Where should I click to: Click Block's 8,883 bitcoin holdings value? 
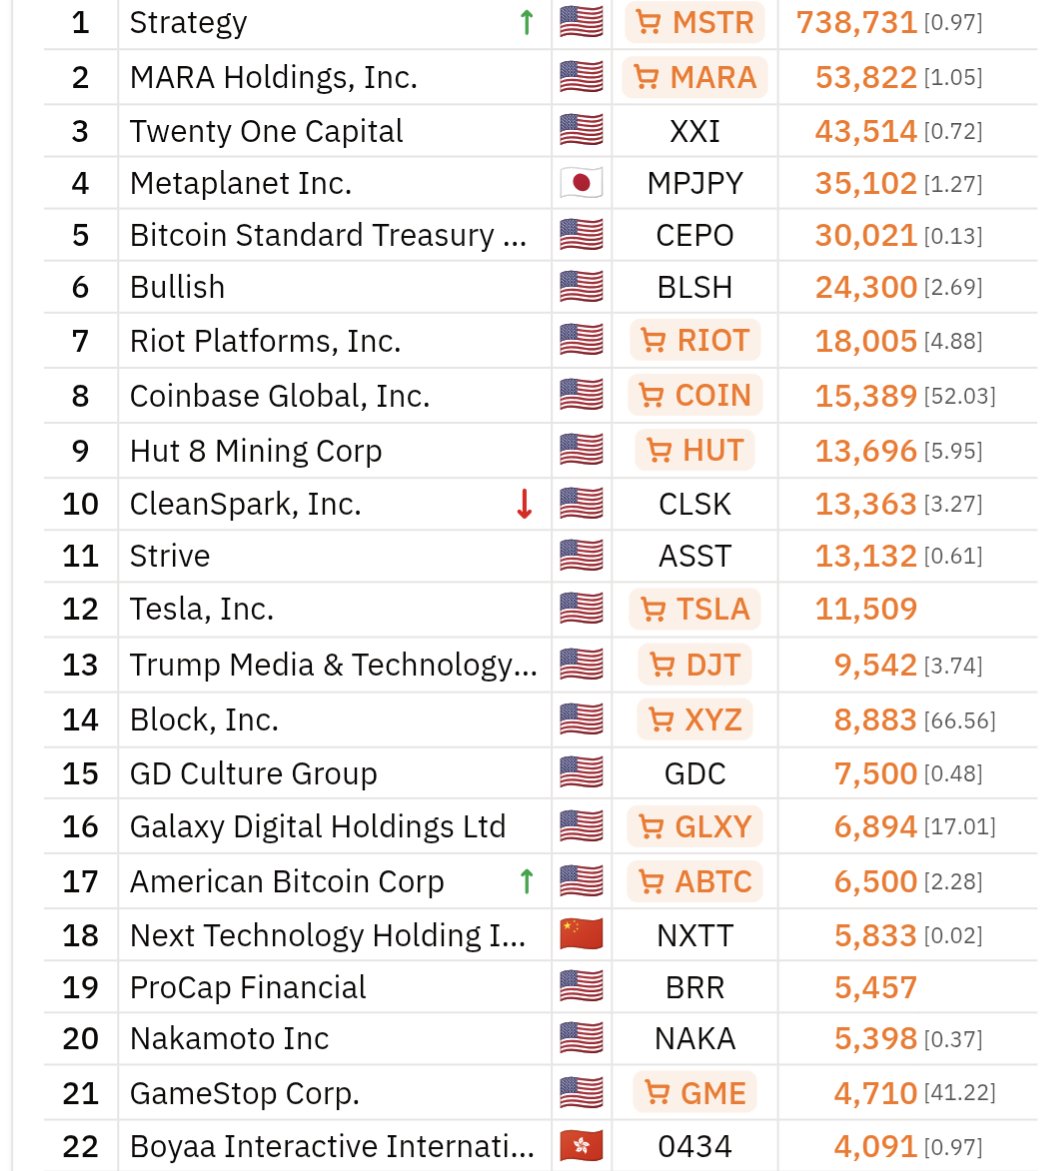pyautogui.click(x=875, y=720)
